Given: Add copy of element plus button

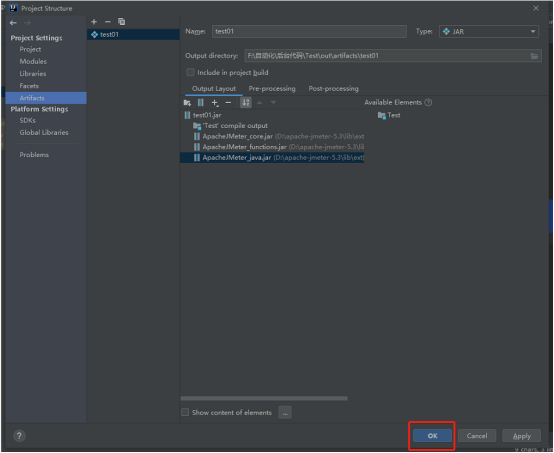Looking at the screenshot, I should pos(214,103).
